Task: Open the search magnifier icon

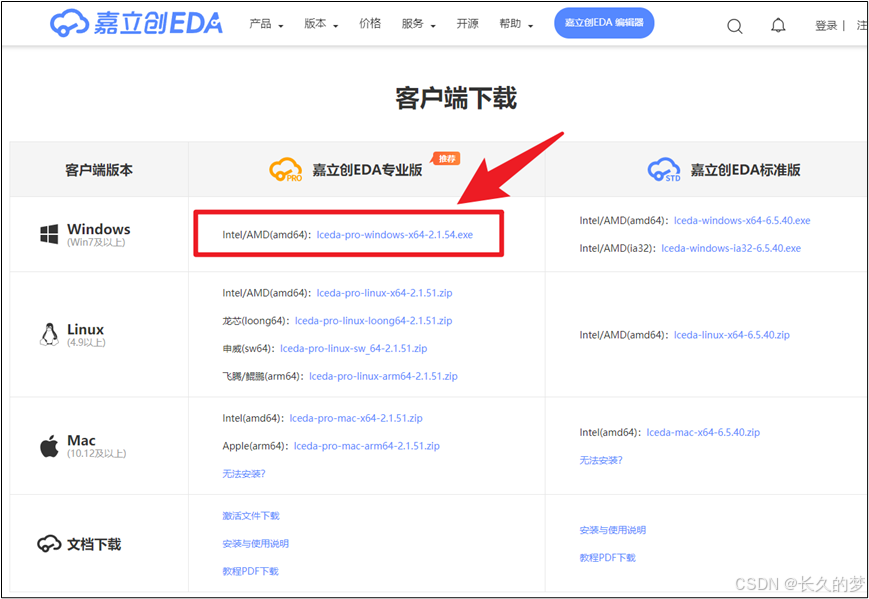Action: (x=735, y=26)
